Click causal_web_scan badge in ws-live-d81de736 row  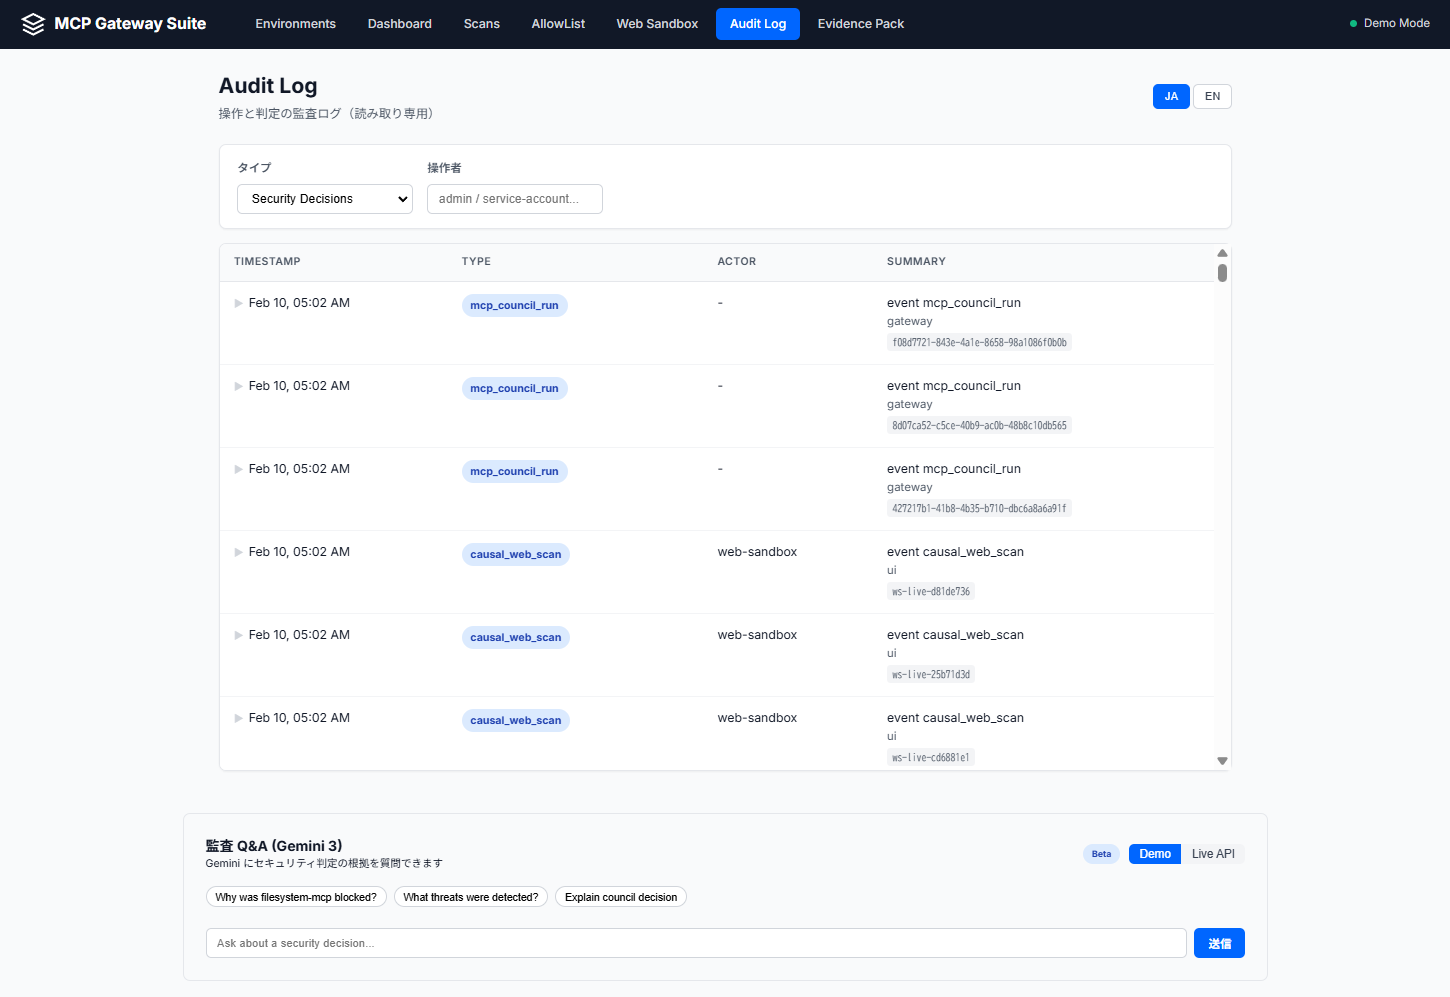point(516,554)
